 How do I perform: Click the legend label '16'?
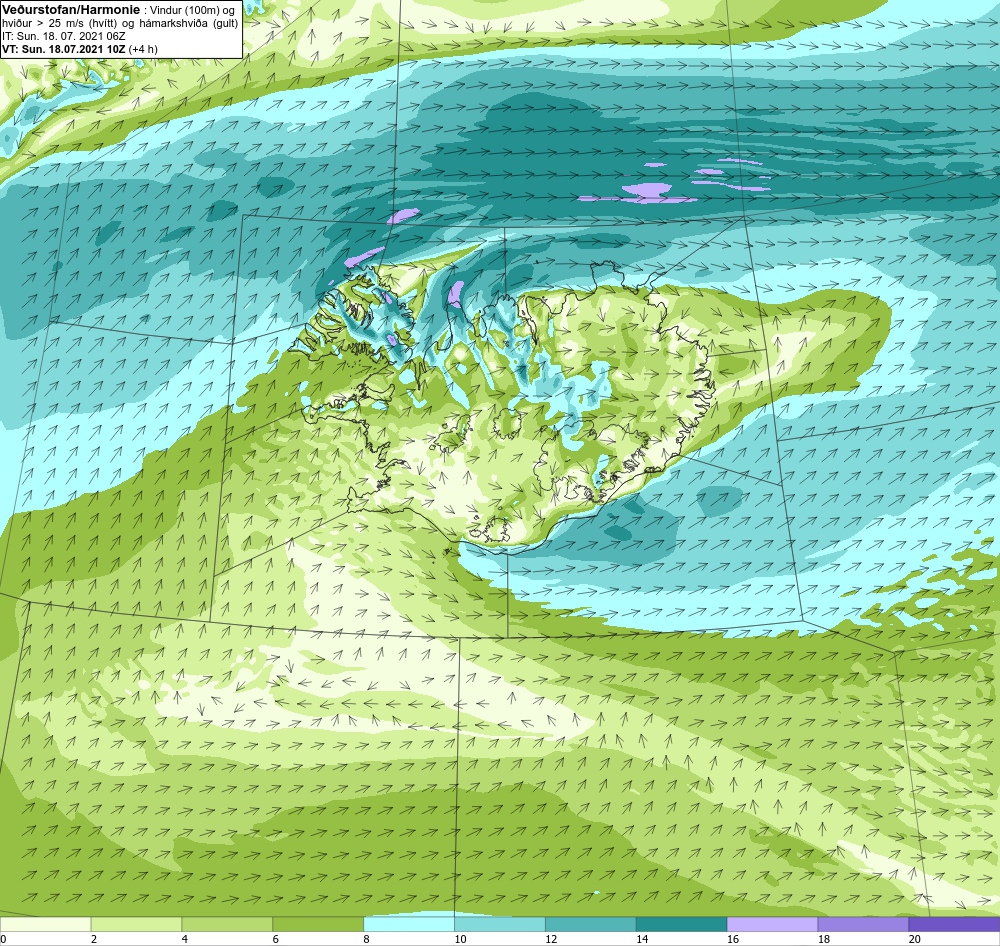tap(733, 938)
